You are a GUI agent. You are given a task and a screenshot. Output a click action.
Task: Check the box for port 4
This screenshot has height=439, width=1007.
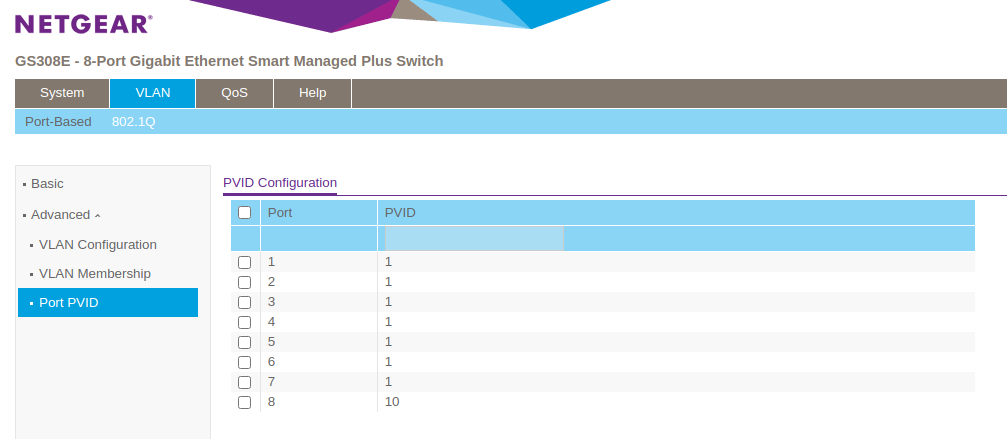pyautogui.click(x=244, y=322)
